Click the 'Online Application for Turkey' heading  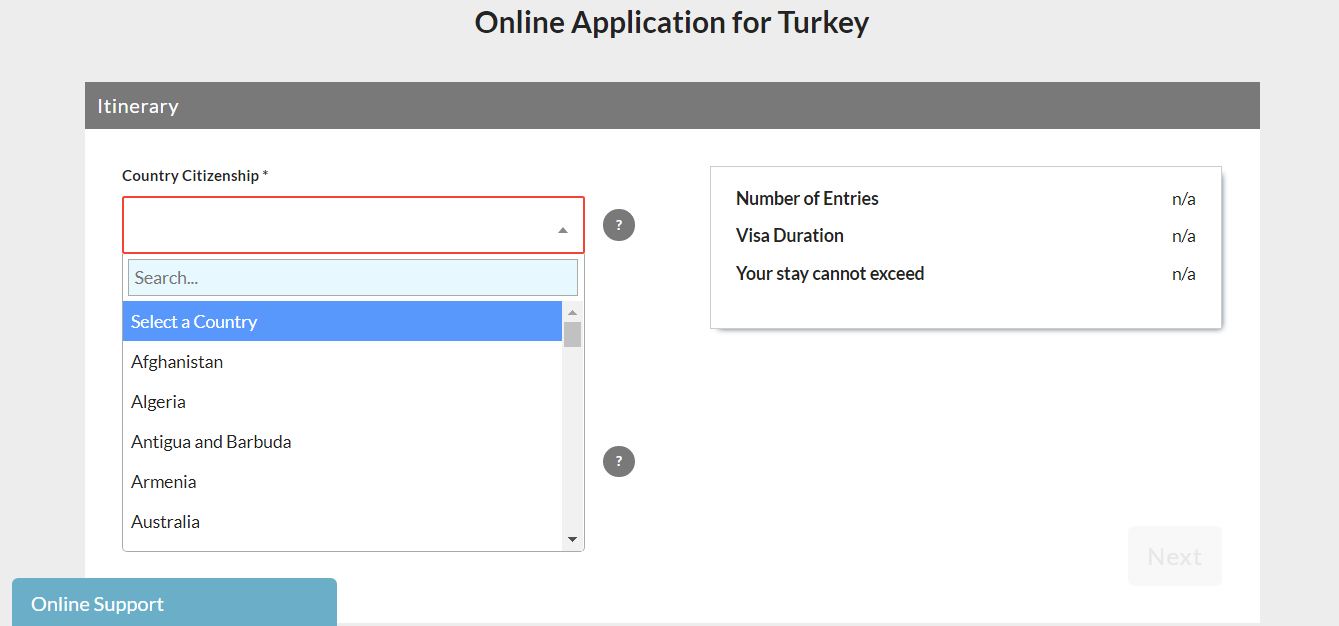click(672, 22)
